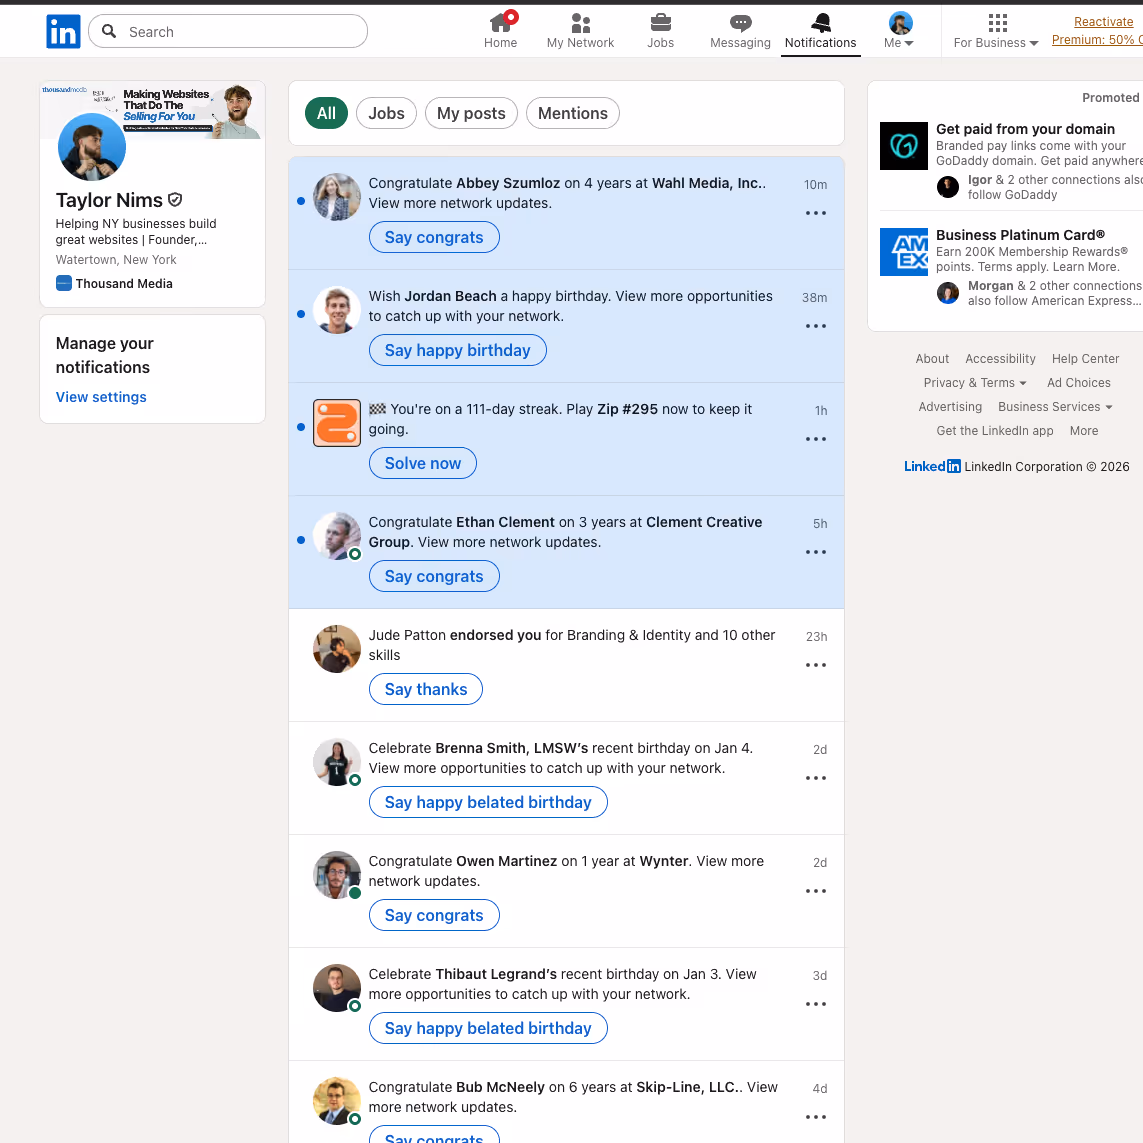This screenshot has height=1143, width=1143.
Task: Open options menu for Jordan Beach notification
Action: tap(816, 326)
